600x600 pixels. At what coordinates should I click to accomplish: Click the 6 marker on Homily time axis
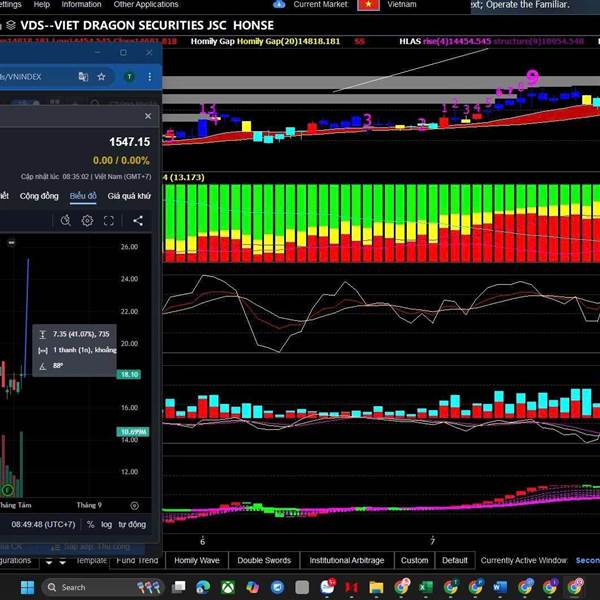202,541
